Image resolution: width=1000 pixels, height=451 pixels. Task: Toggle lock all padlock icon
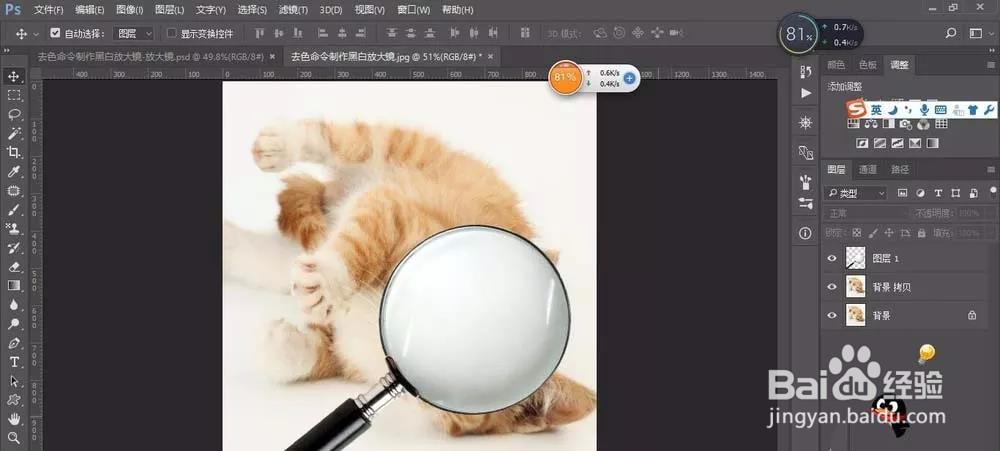920,233
